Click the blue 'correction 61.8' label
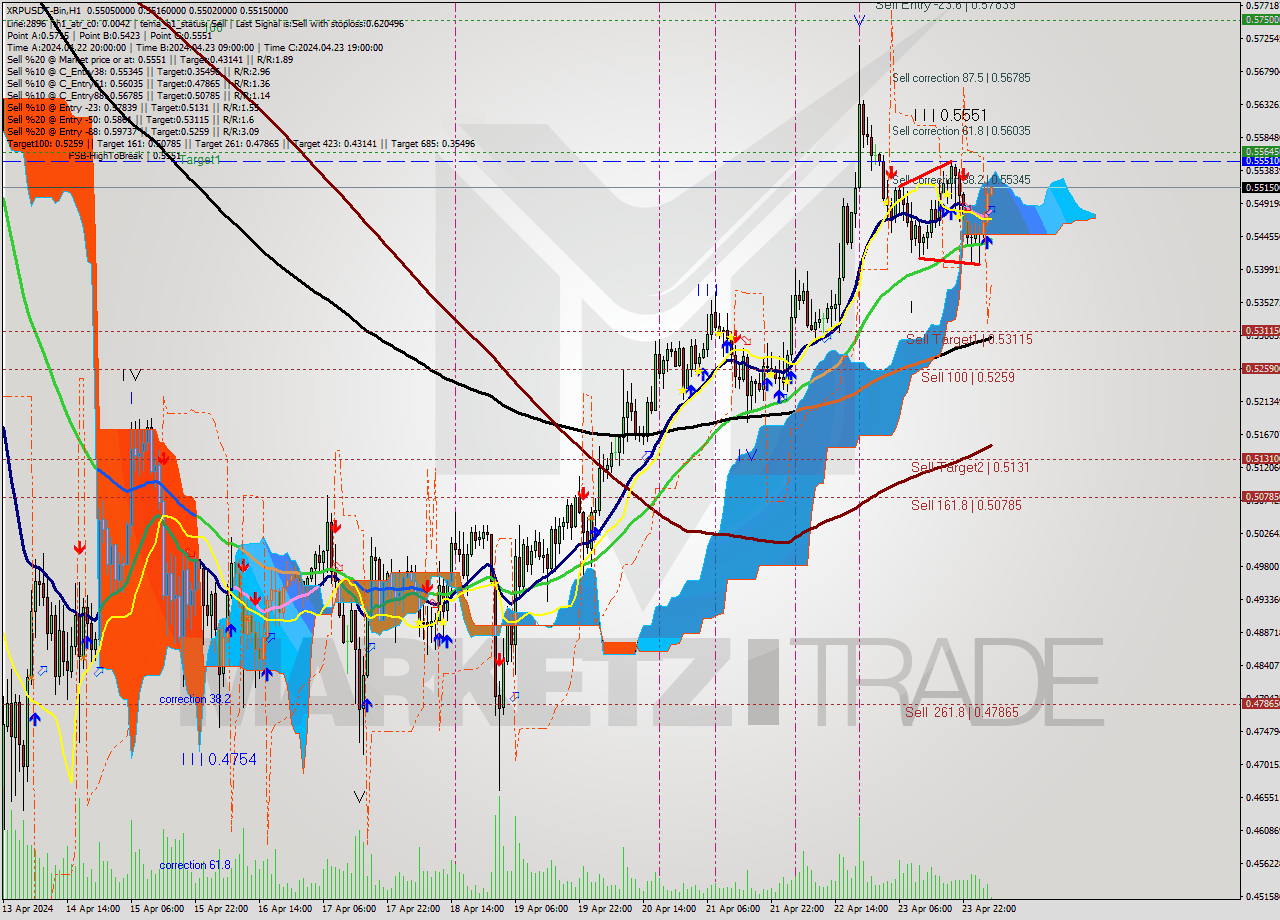The width and height of the screenshot is (1280, 920). coord(195,865)
